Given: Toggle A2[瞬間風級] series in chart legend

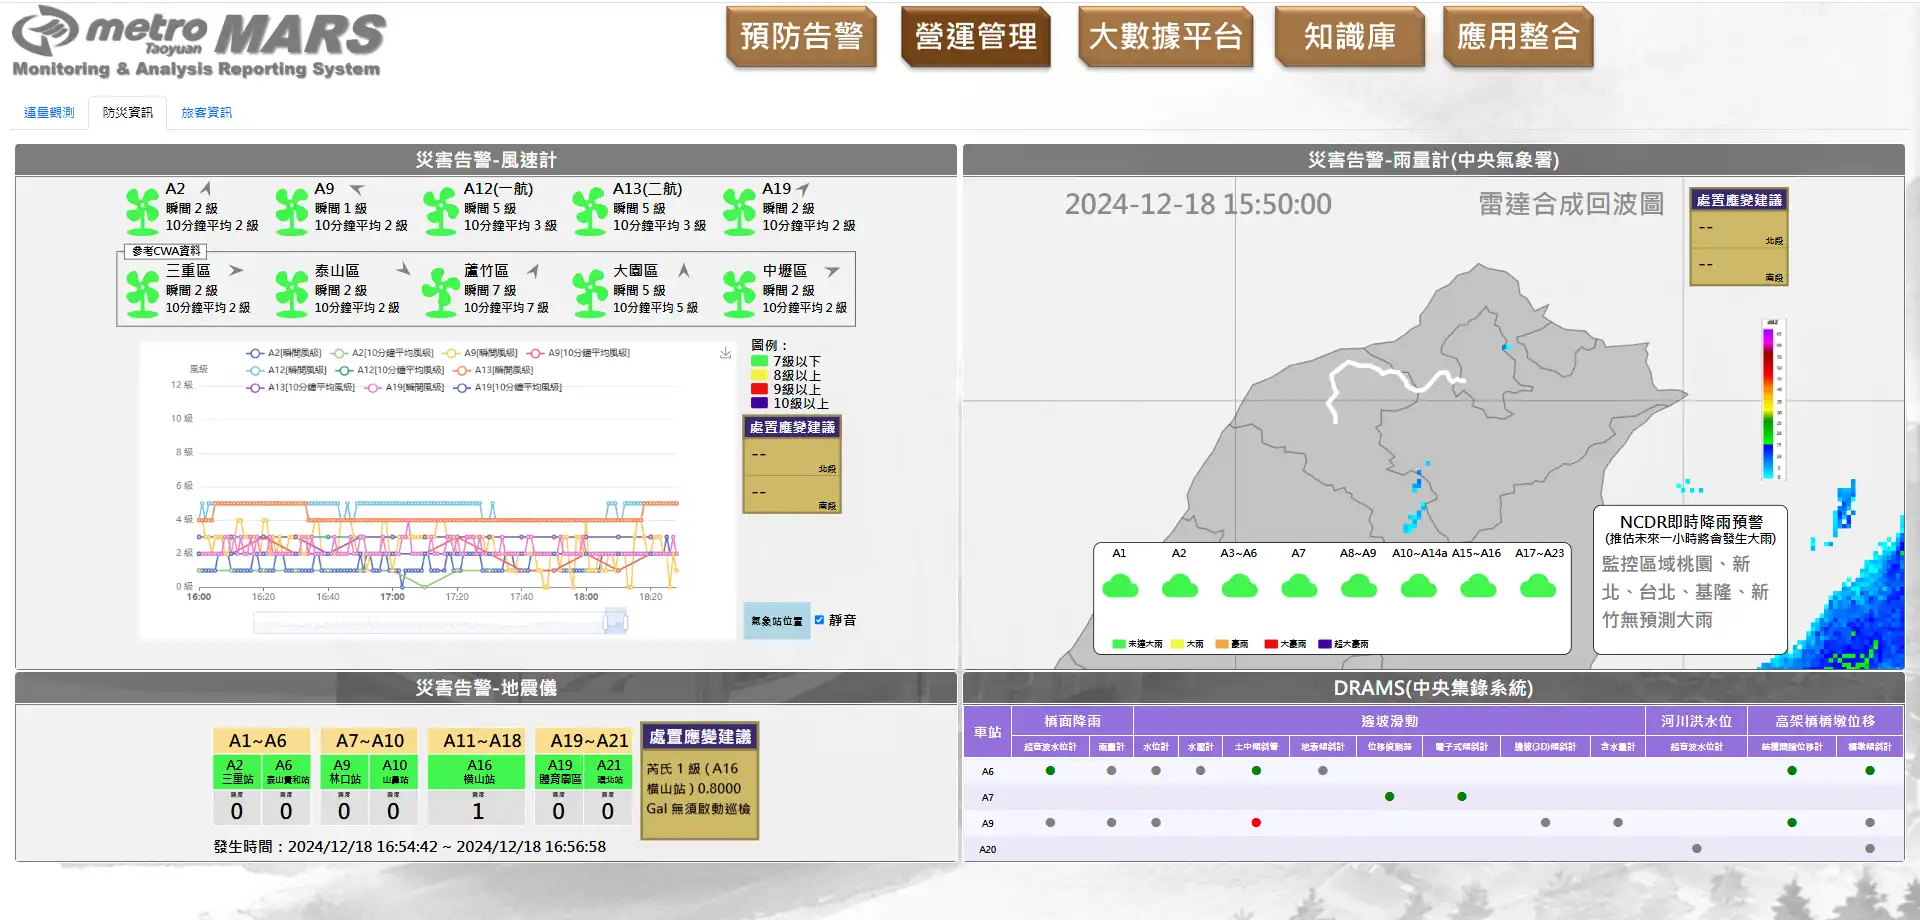Looking at the screenshot, I should pyautogui.click(x=284, y=353).
